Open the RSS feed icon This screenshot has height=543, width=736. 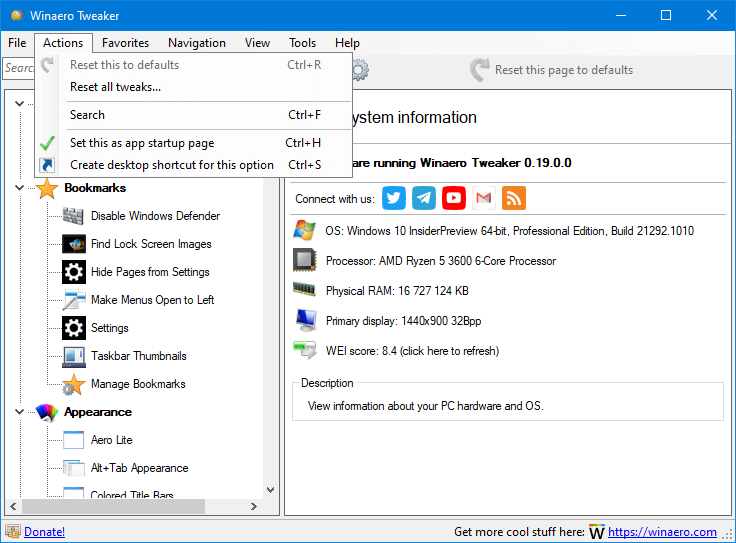(514, 198)
